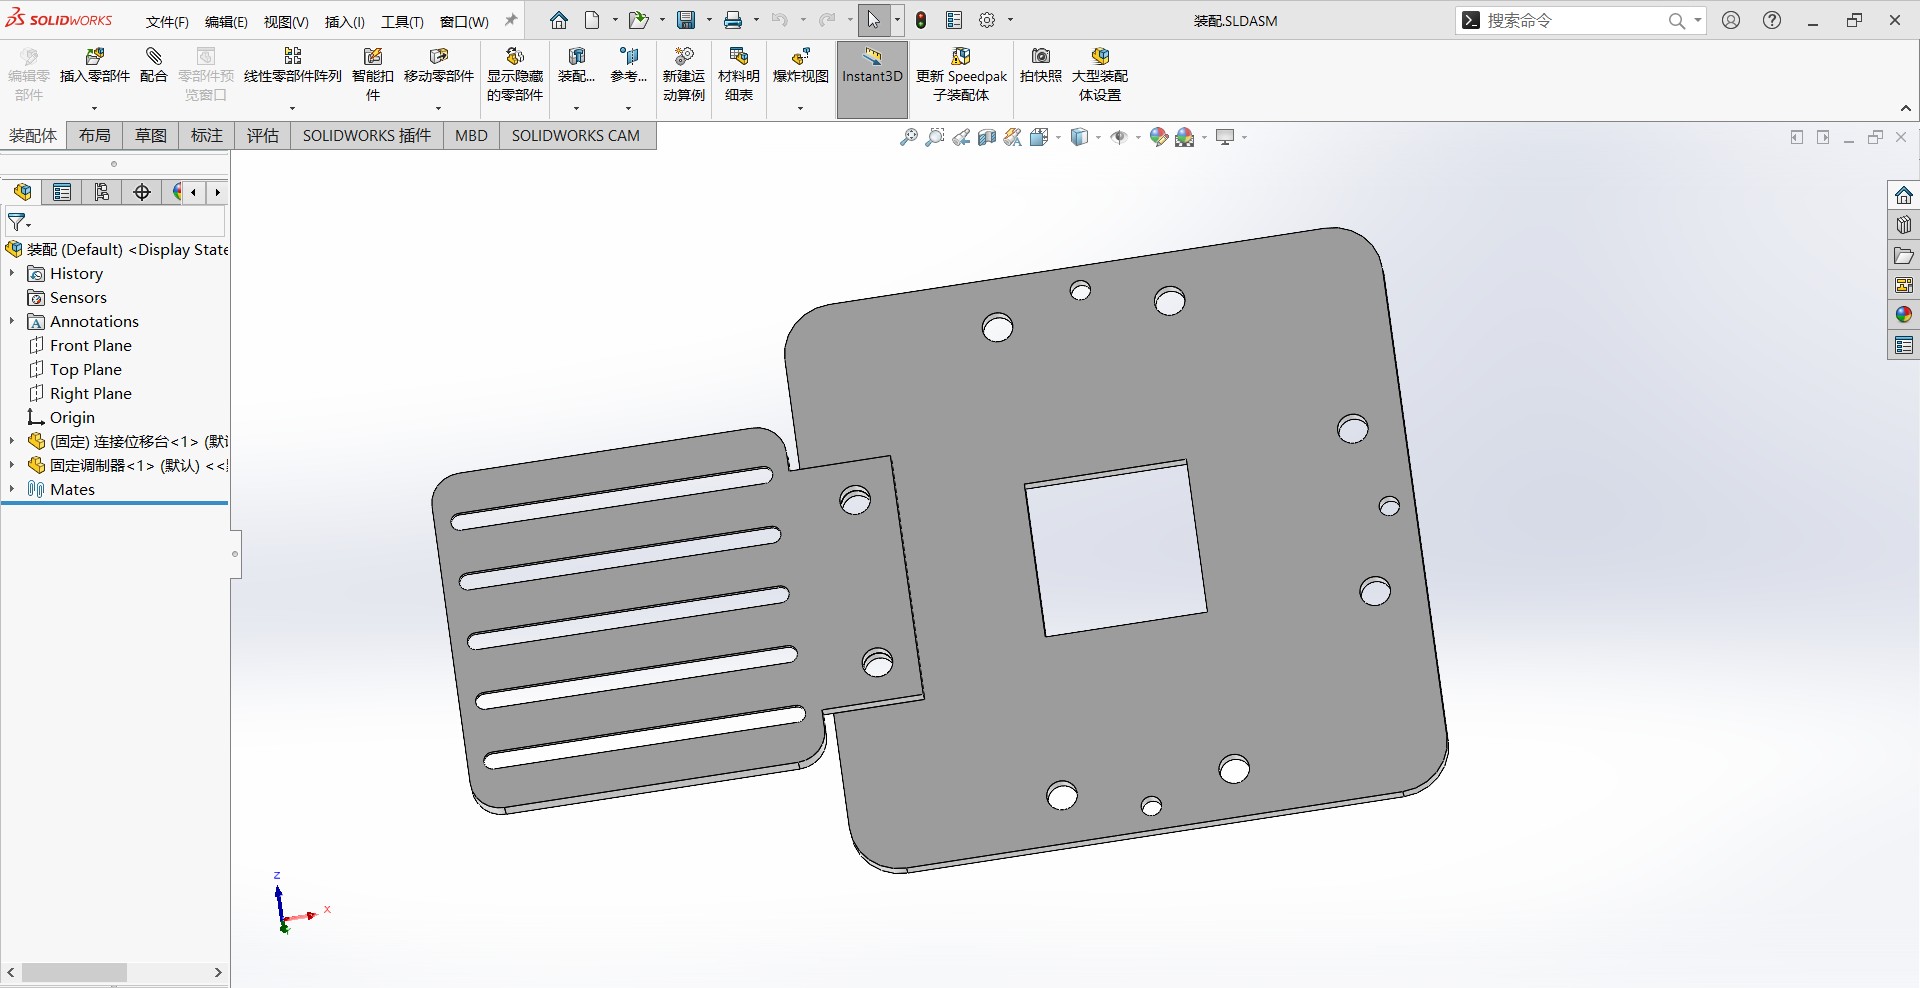Click the Display Style icon

point(1079,138)
